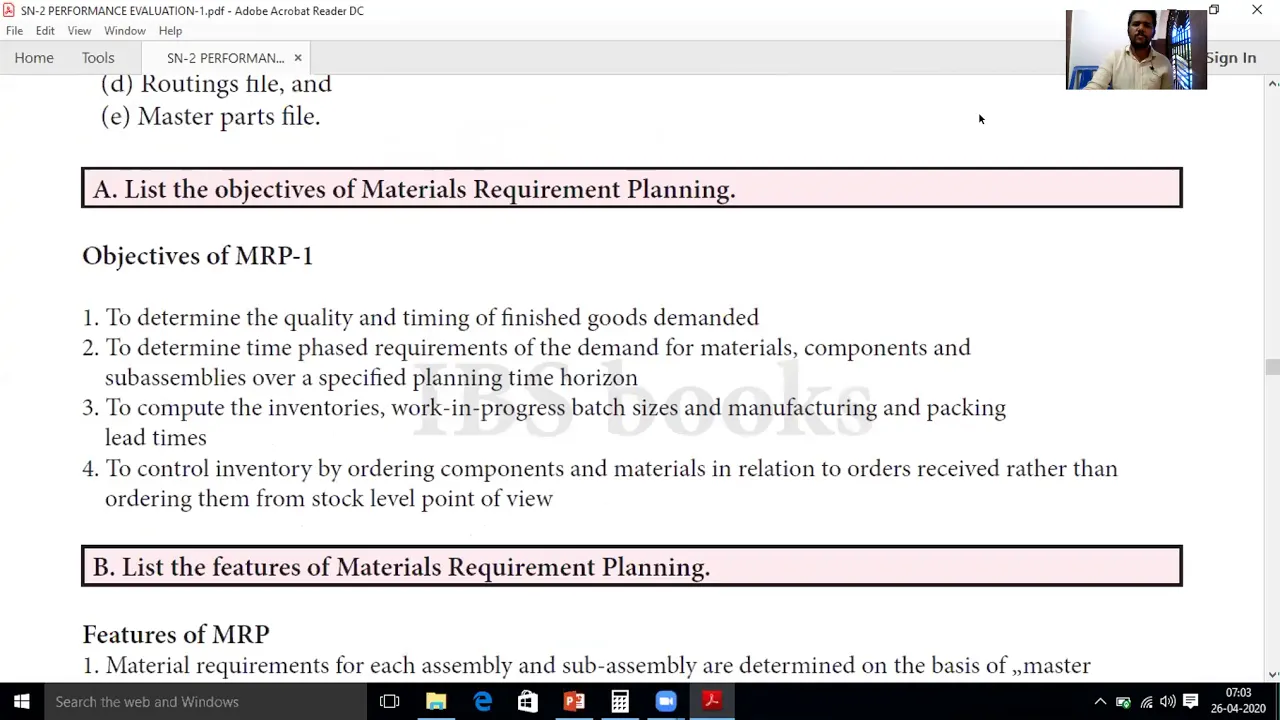This screenshot has height=720, width=1280.
Task: Open the File menu
Action: (14, 31)
